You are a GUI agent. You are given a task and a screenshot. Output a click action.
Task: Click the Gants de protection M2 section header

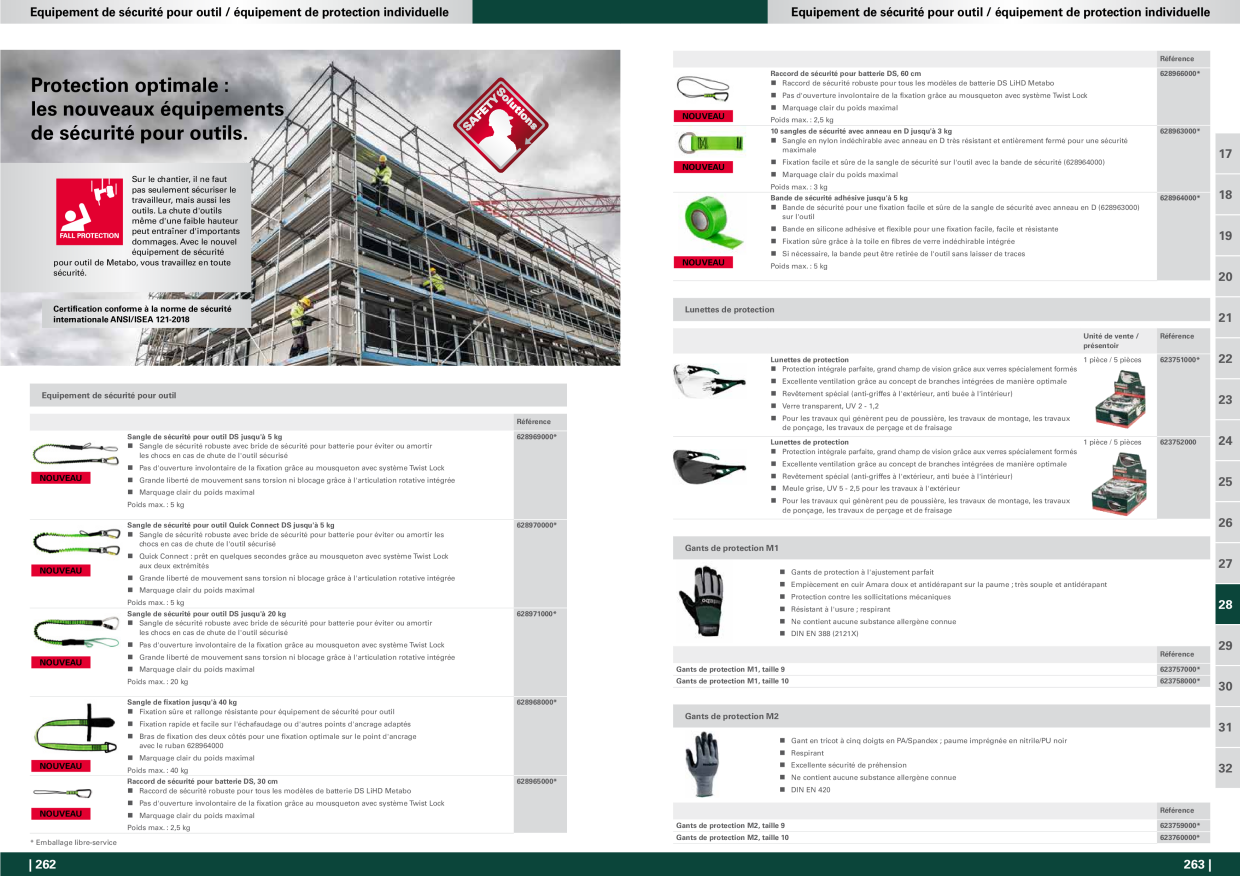pyautogui.click(x=941, y=717)
